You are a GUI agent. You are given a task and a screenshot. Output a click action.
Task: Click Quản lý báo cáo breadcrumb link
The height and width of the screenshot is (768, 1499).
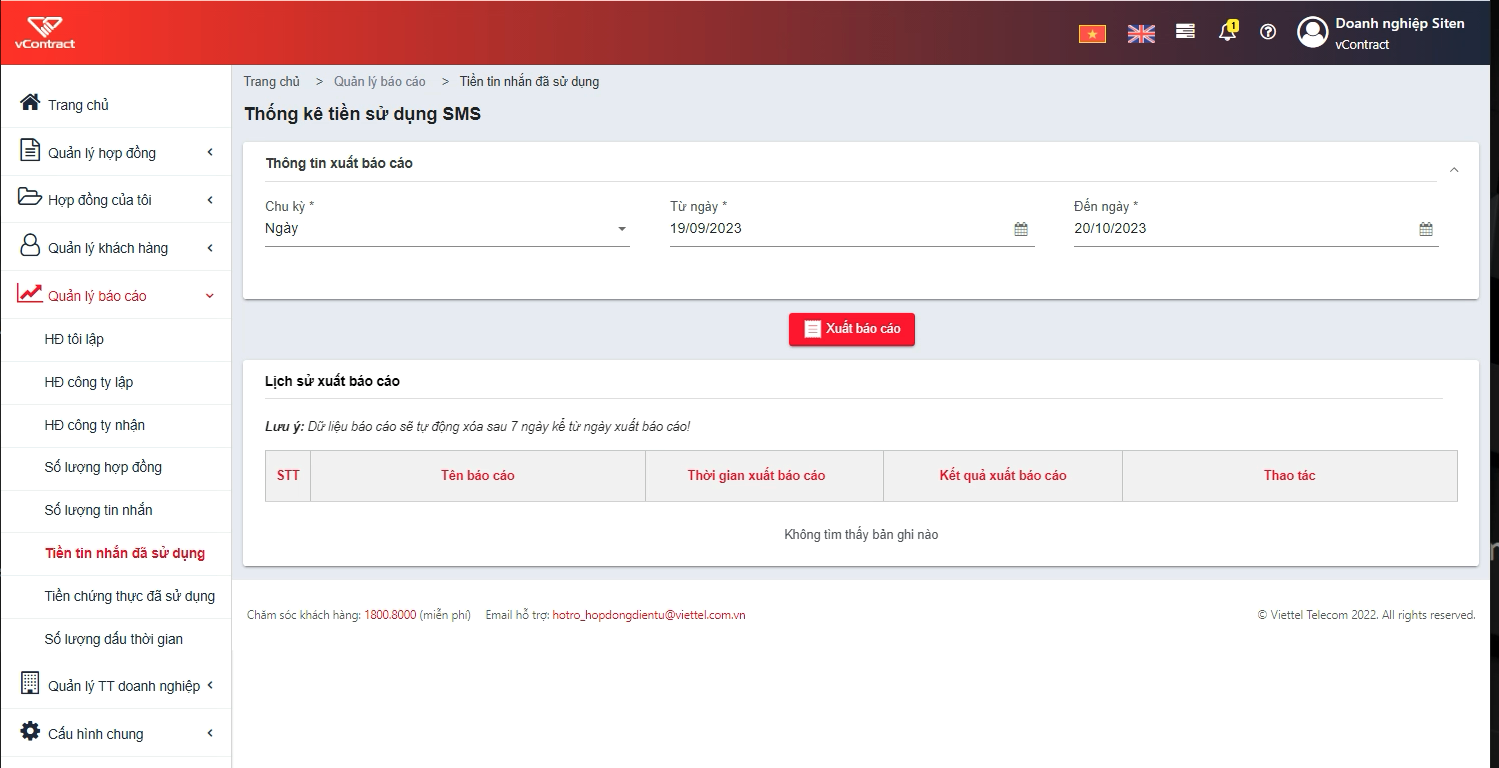[380, 81]
